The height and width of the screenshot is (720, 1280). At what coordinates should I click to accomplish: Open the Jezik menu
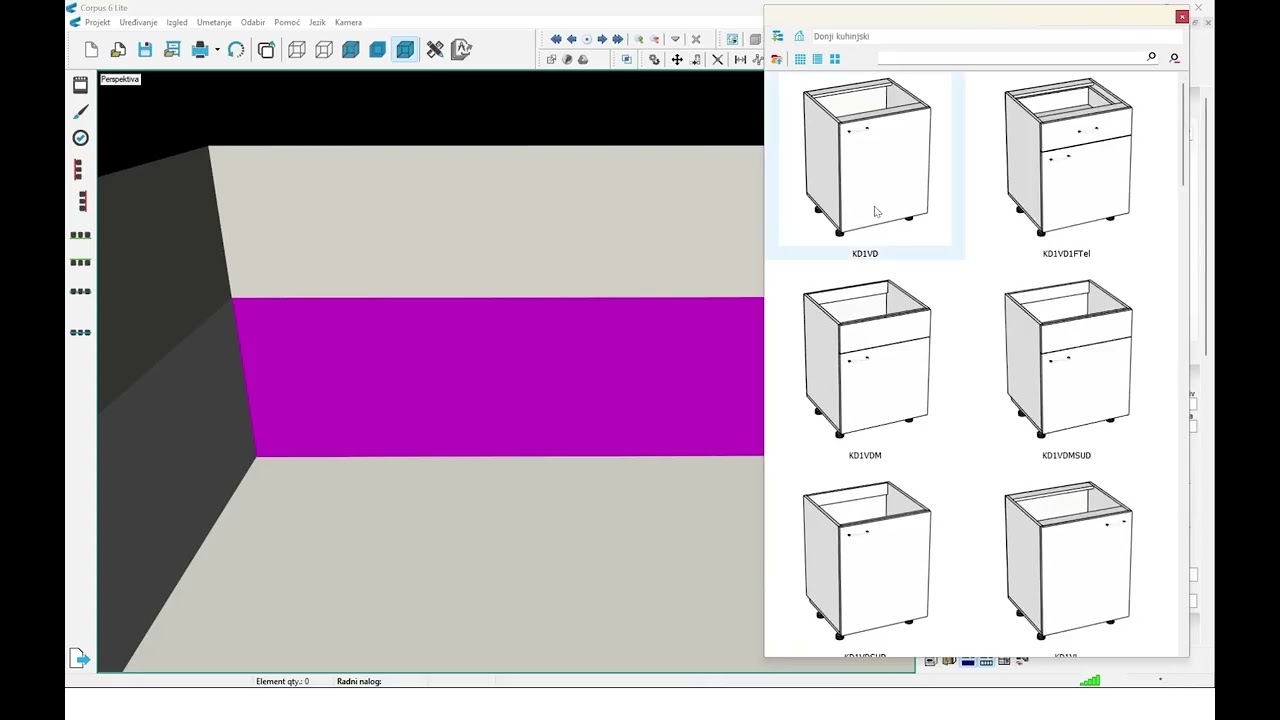tap(317, 22)
